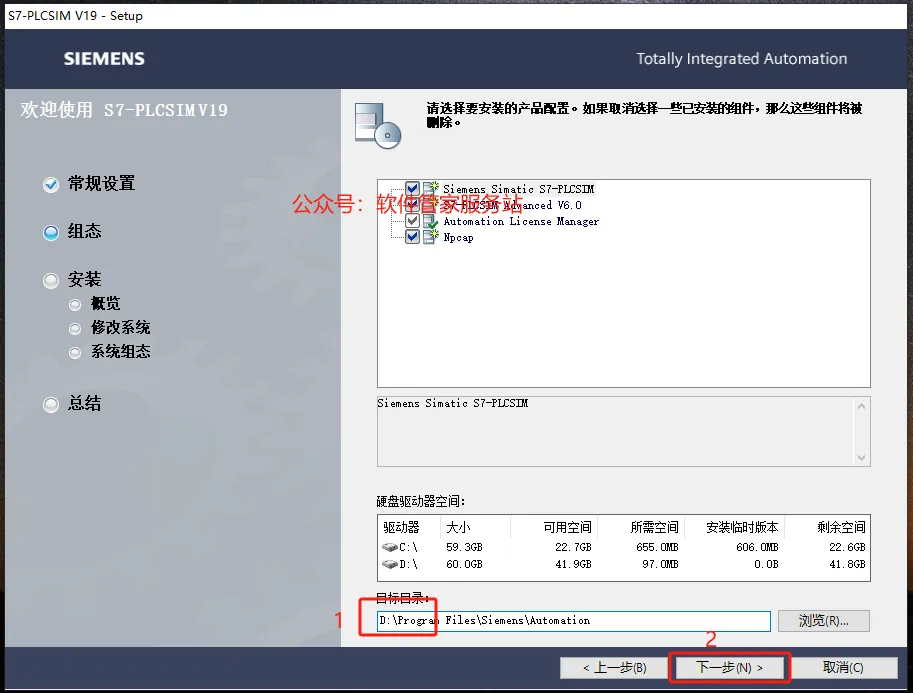Click the 97.0MB required space cell
913x693 pixels.
pyautogui.click(x=660, y=564)
